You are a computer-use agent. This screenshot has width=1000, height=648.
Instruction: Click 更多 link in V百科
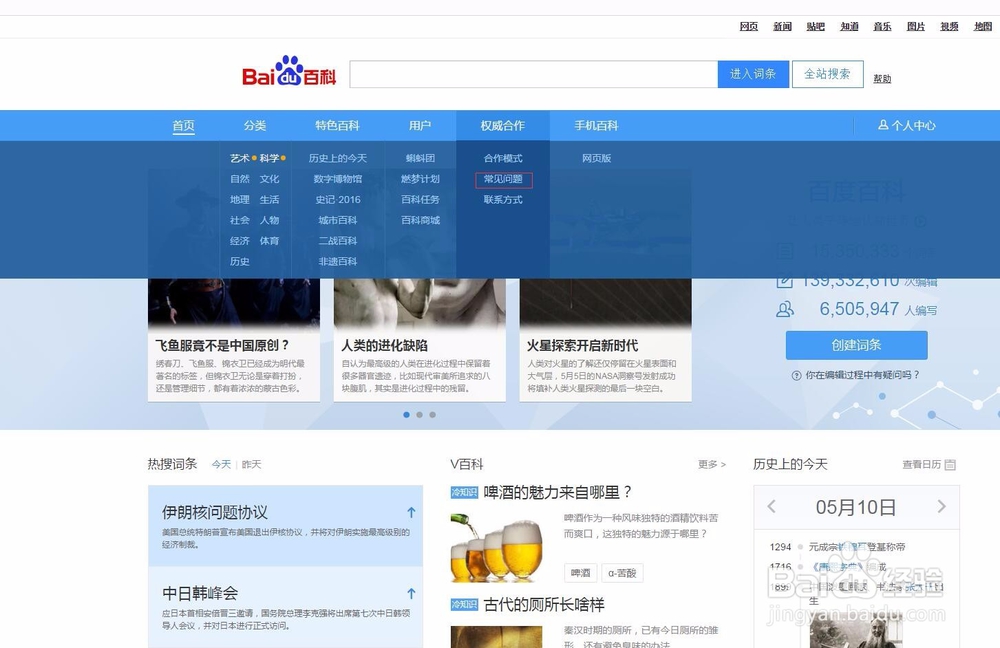point(712,464)
